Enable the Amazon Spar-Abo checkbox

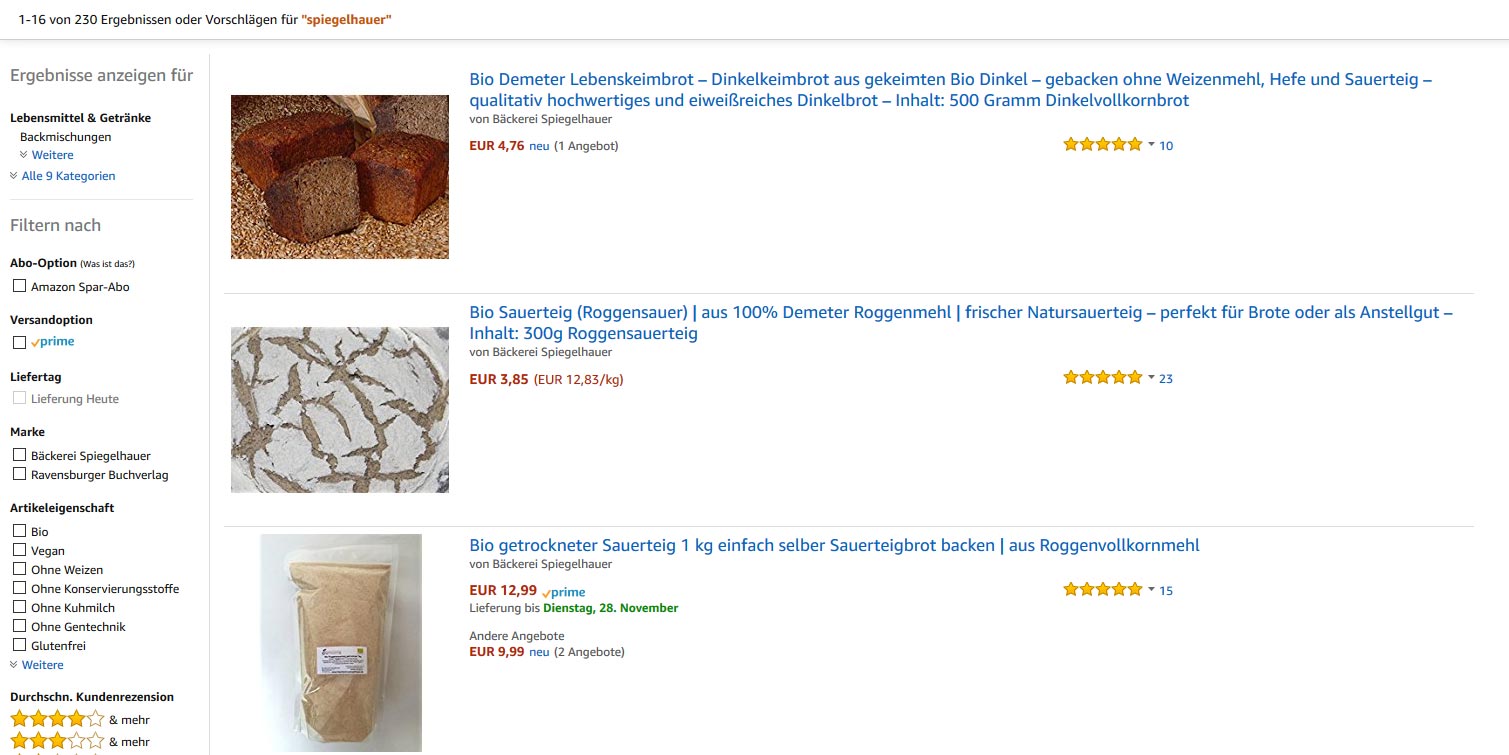click(19, 286)
